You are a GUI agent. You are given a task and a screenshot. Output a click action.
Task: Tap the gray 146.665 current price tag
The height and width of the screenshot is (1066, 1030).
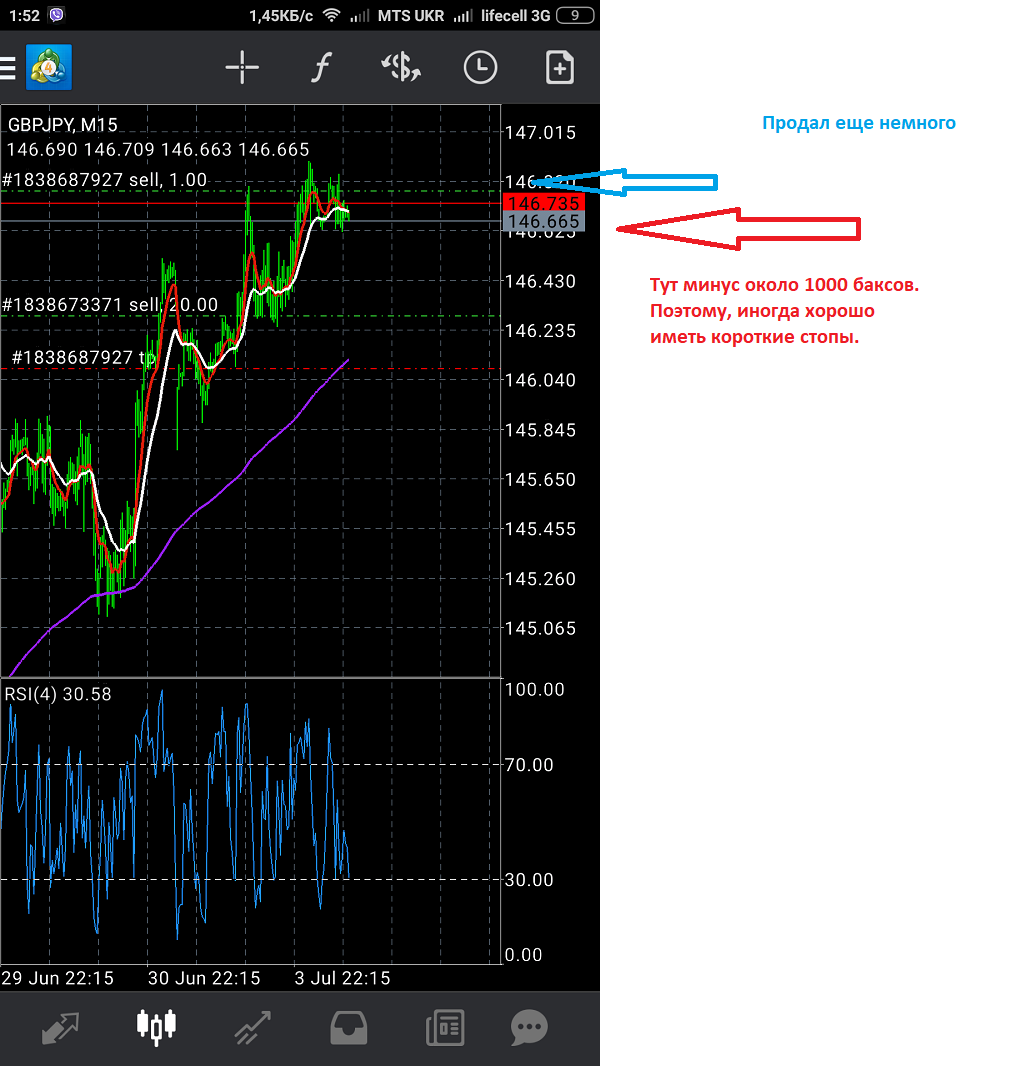[x=543, y=221]
